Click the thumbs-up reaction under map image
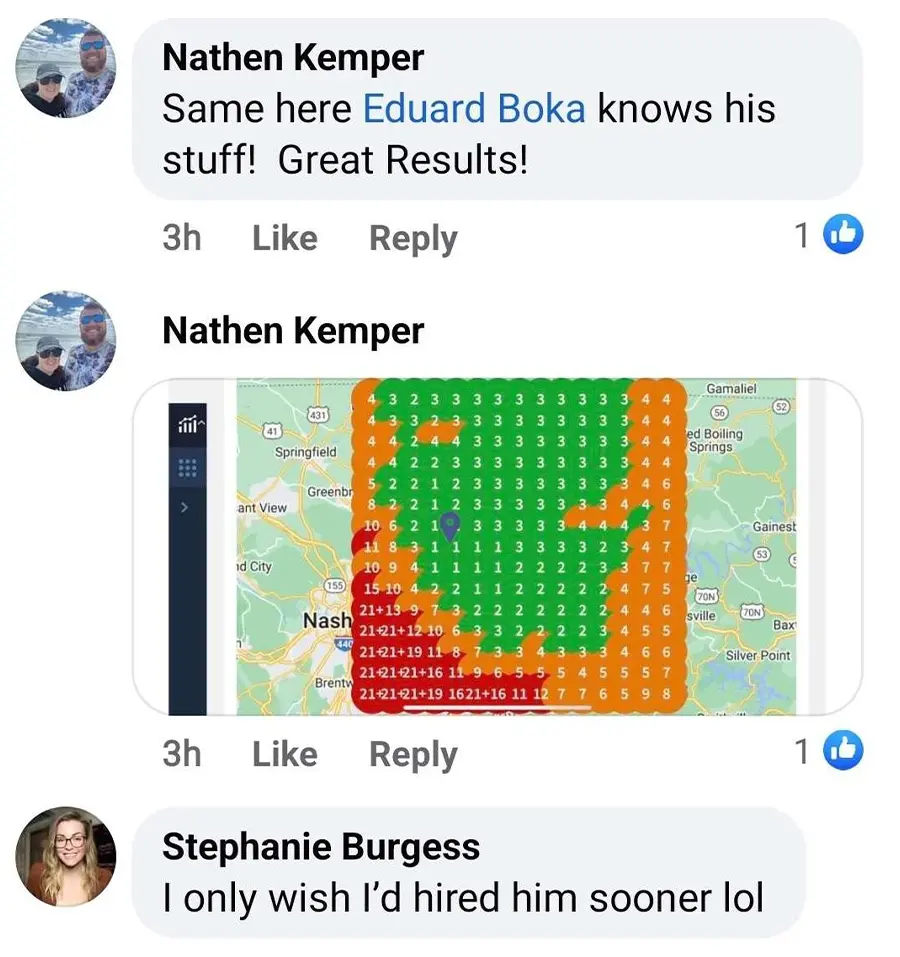This screenshot has width=900, height=957. click(x=843, y=750)
